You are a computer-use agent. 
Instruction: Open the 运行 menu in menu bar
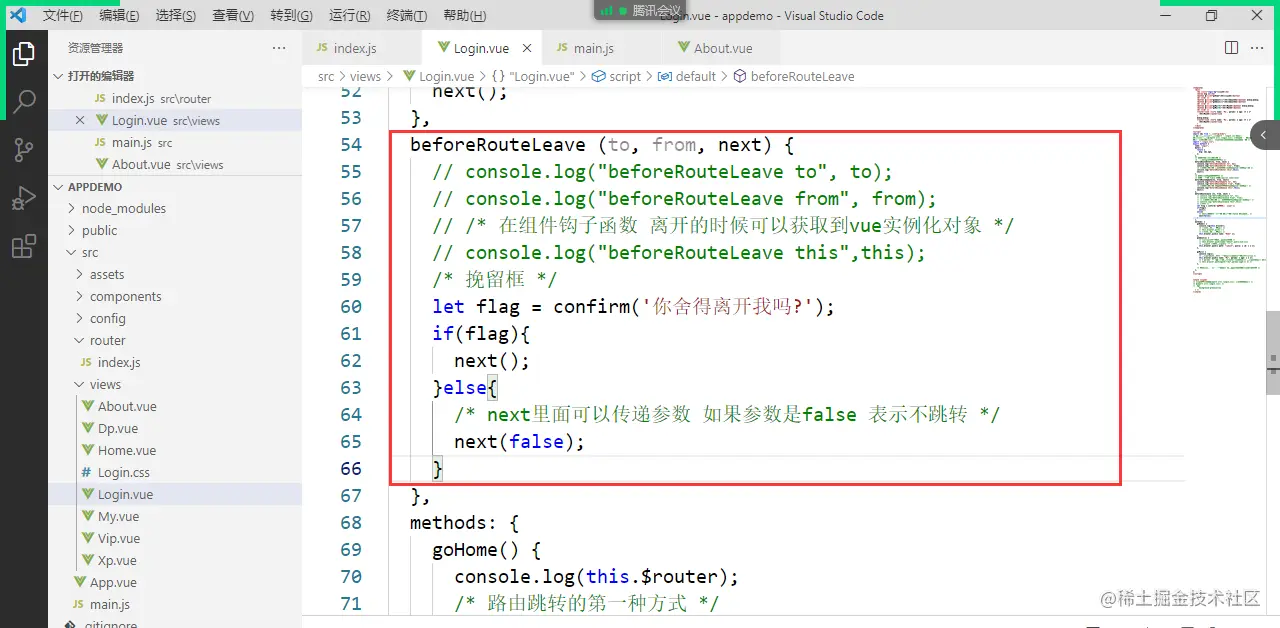(348, 15)
